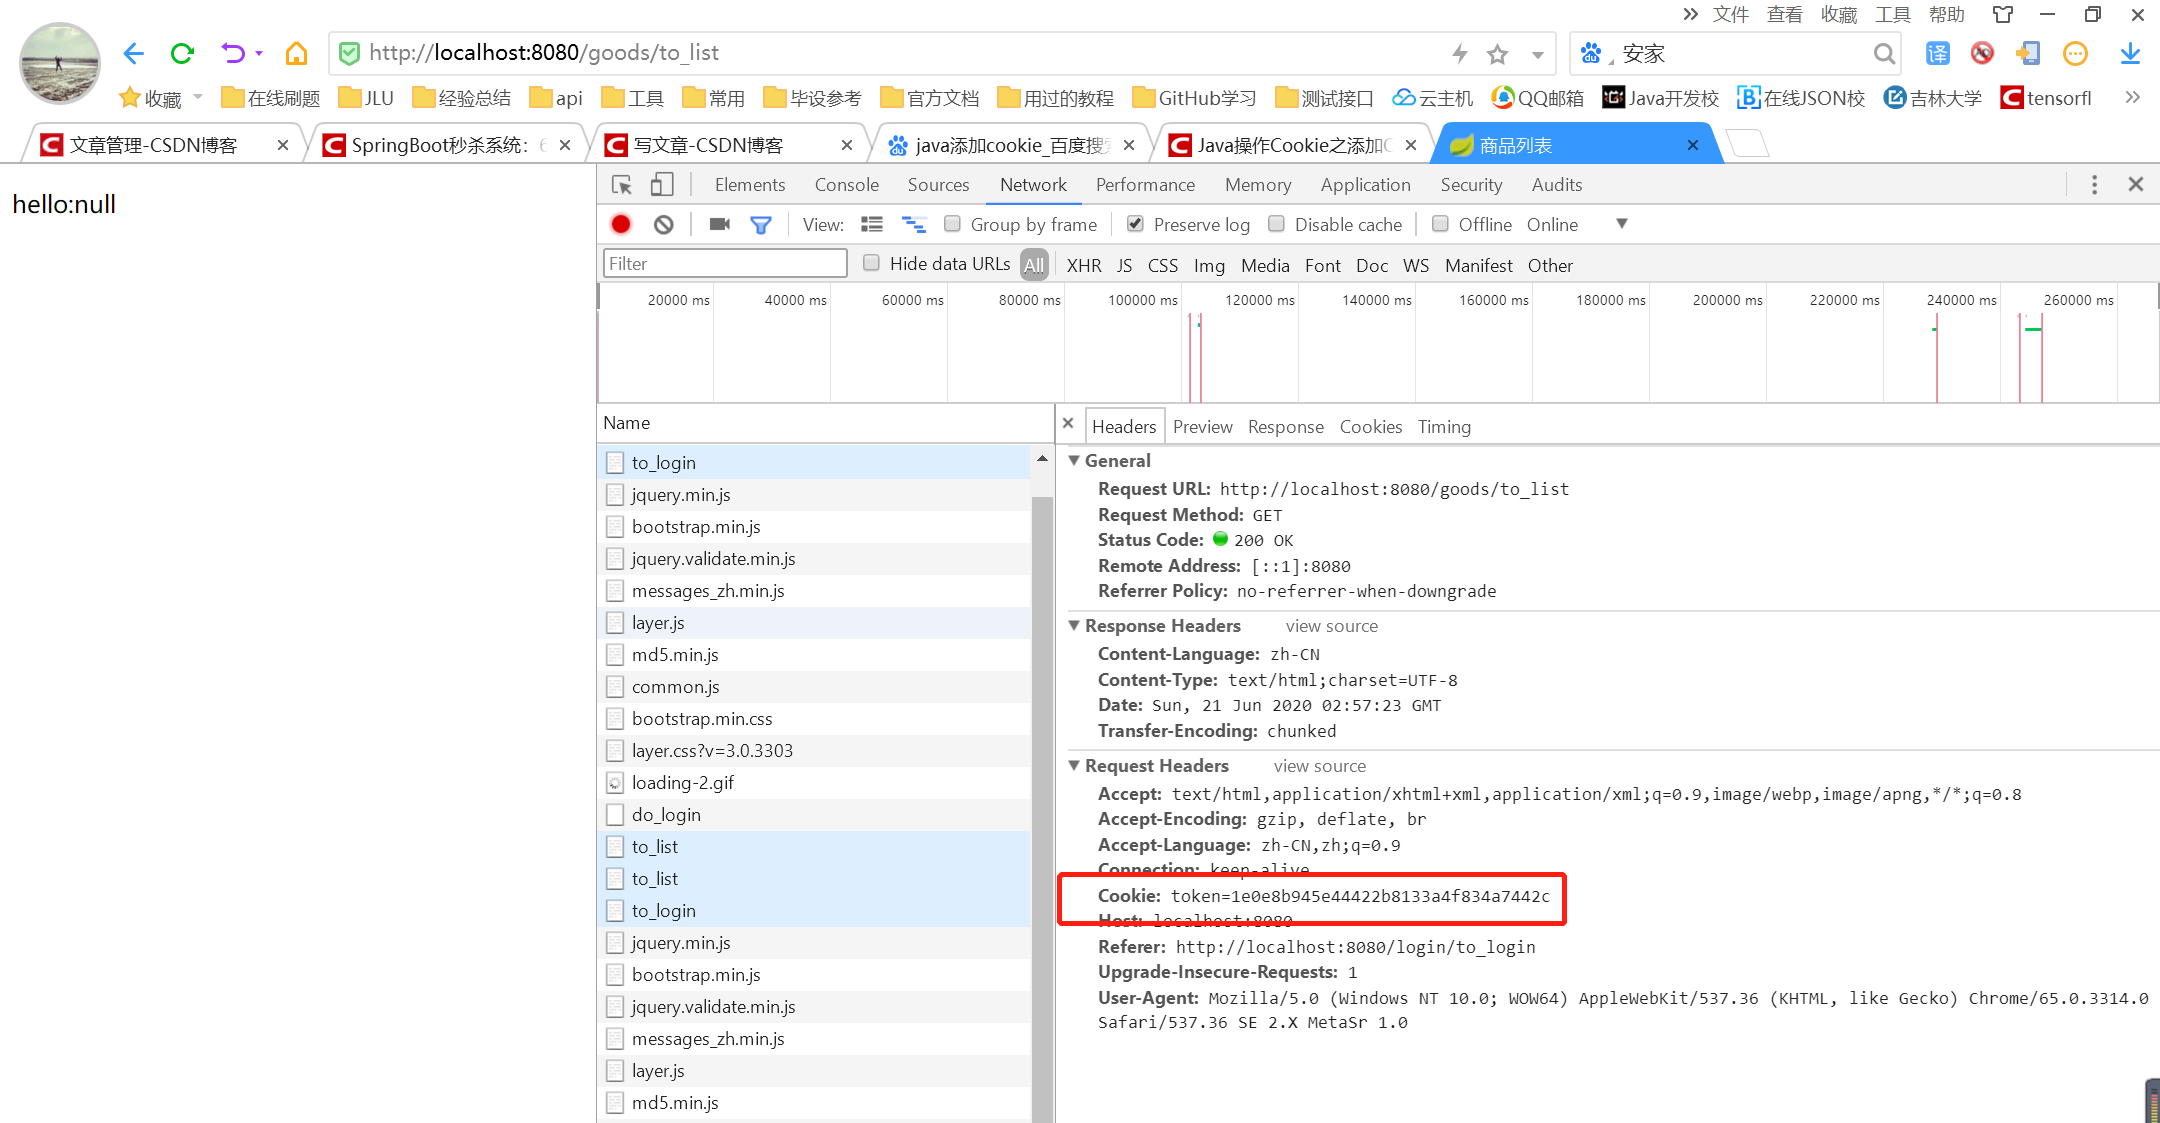Image resolution: width=2160 pixels, height=1123 pixels.
Task: Click the page refresh icon
Action: (182, 53)
